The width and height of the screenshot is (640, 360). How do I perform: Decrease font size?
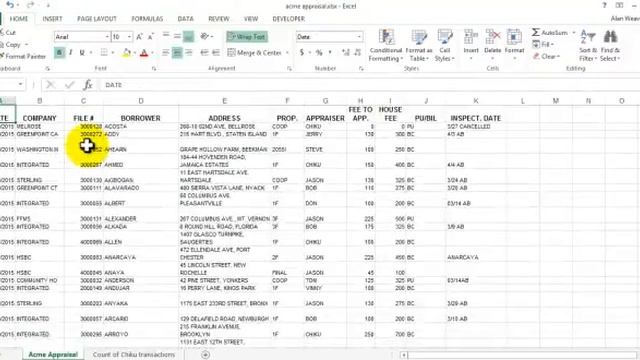151,37
